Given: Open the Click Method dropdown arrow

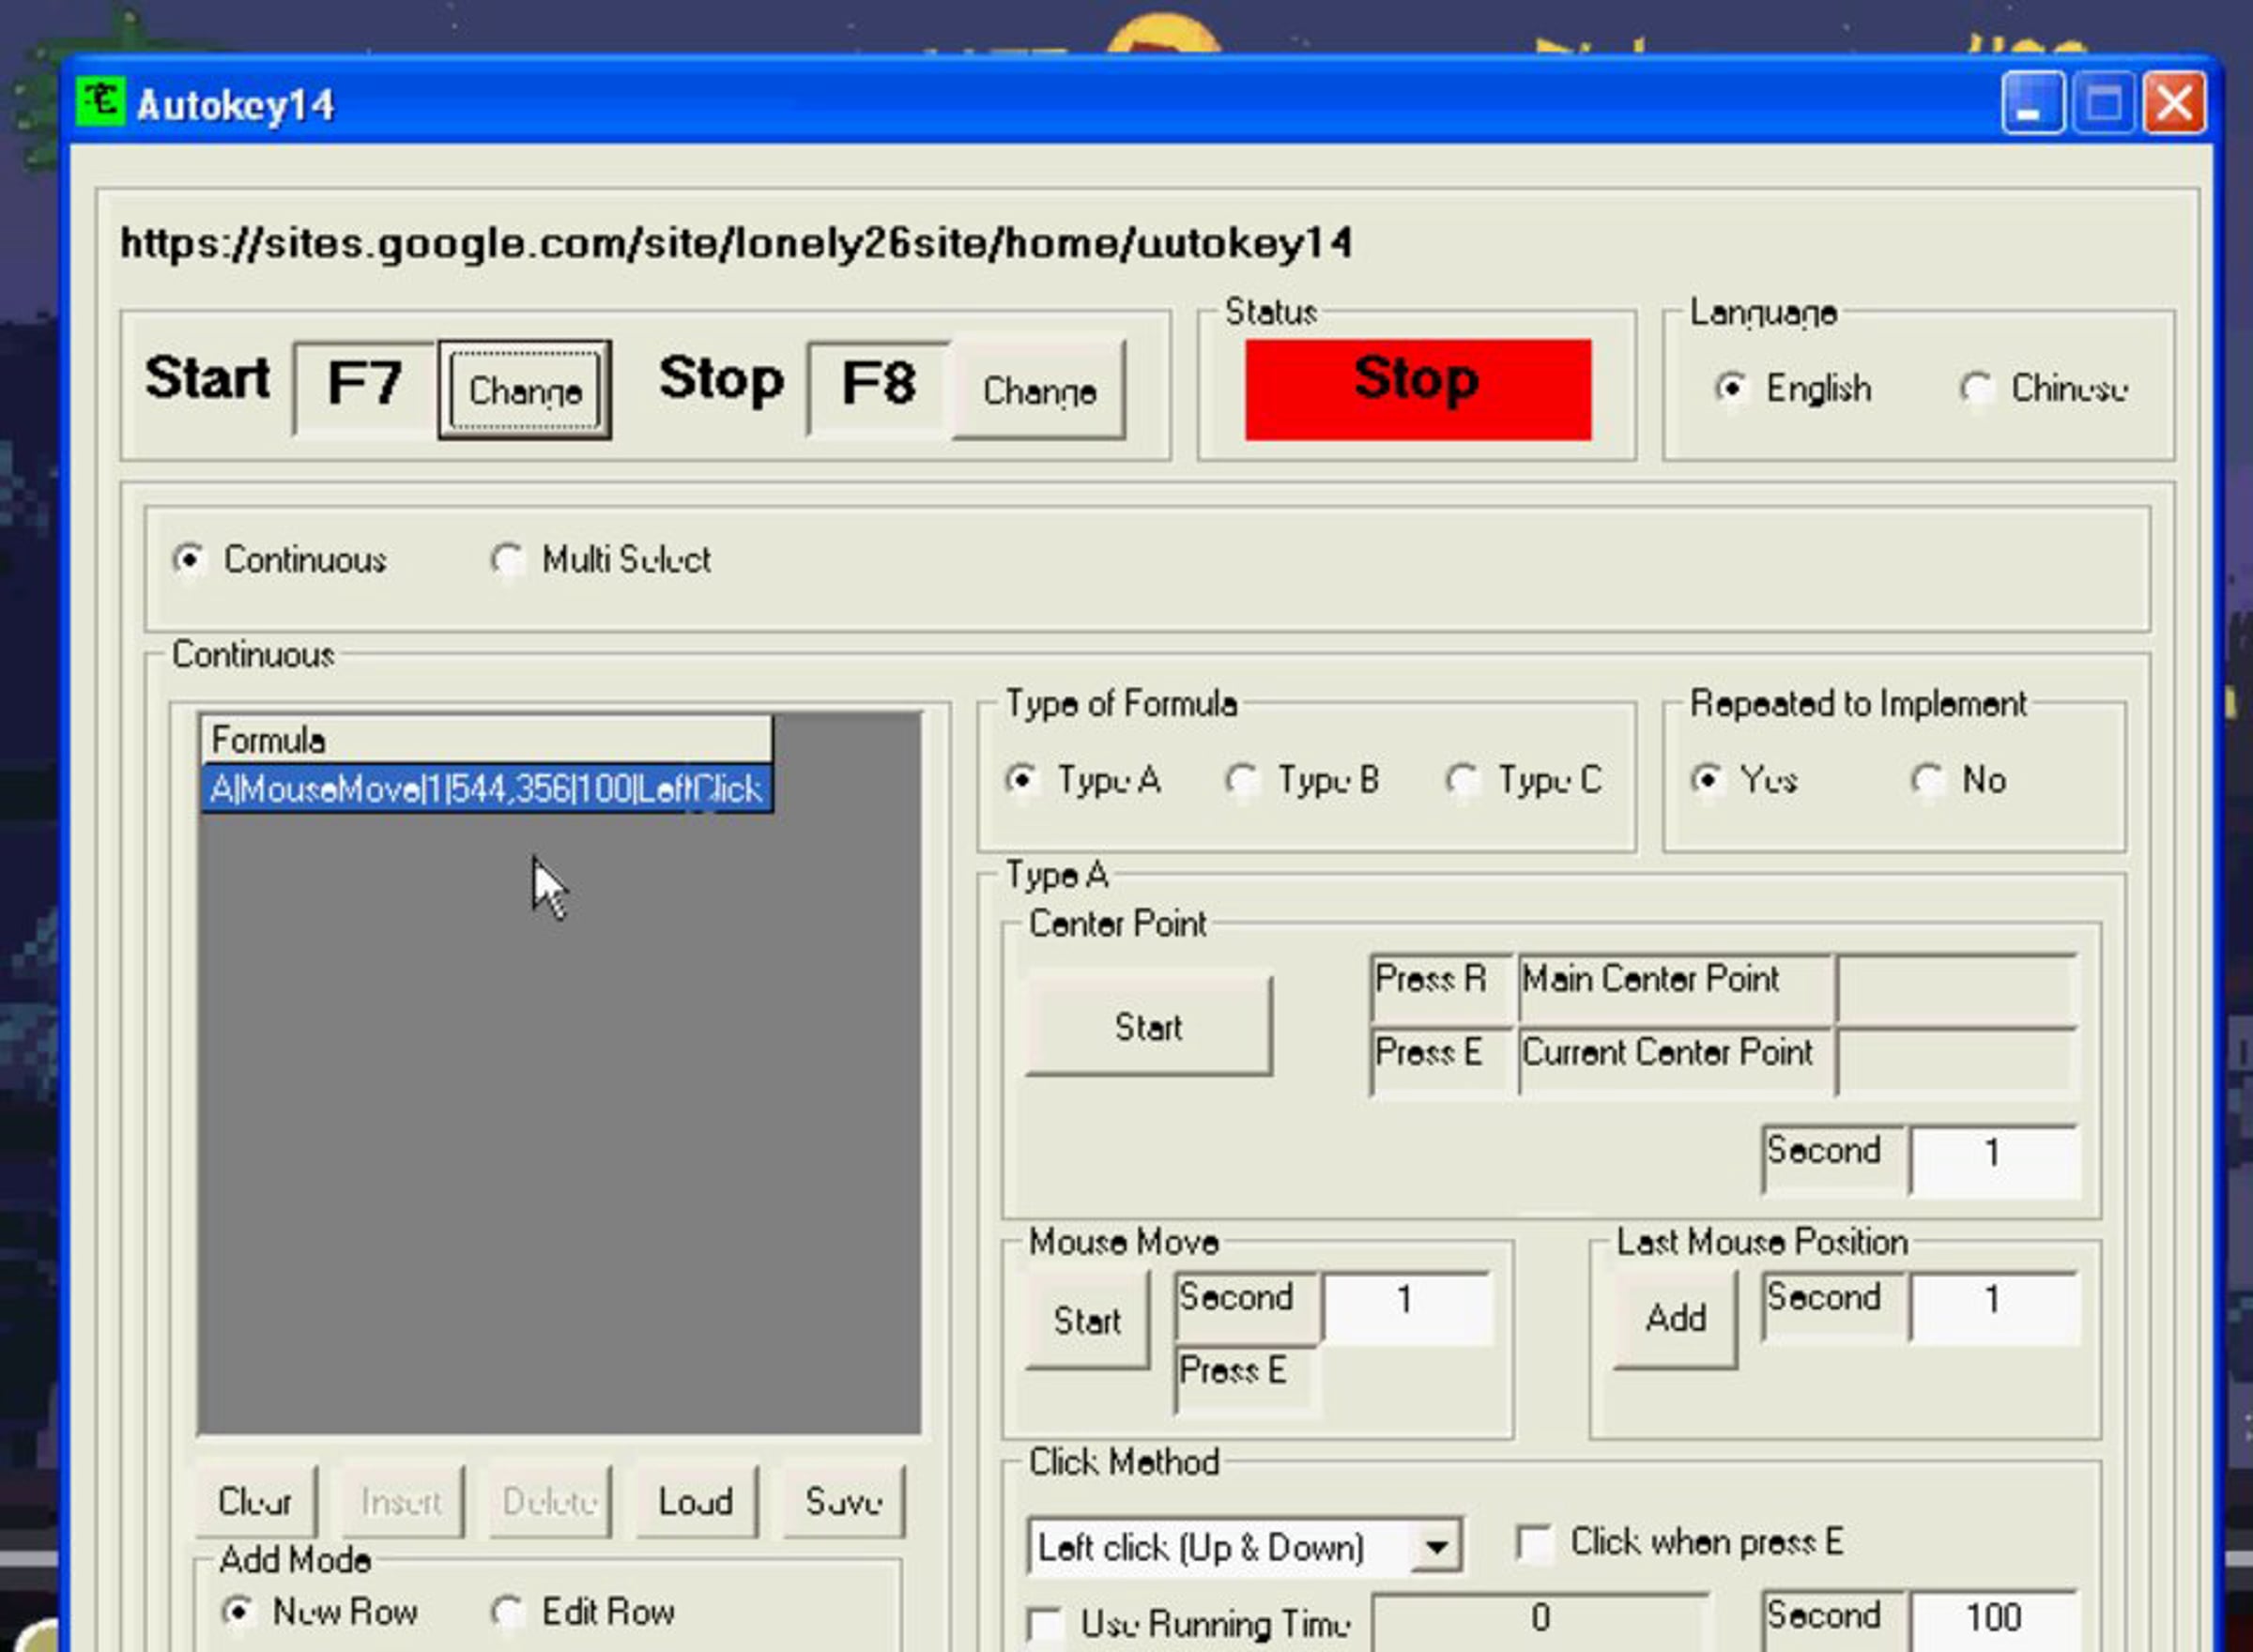Looking at the screenshot, I should [x=1436, y=1547].
